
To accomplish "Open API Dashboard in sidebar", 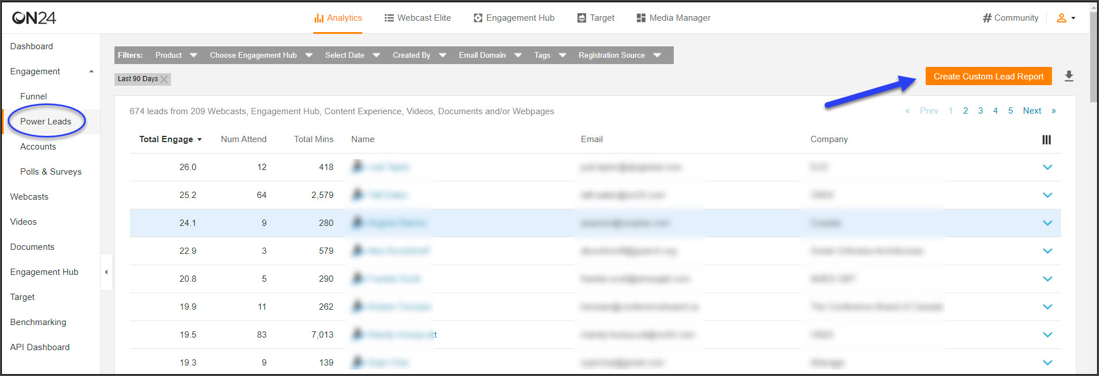I will pos(40,347).
